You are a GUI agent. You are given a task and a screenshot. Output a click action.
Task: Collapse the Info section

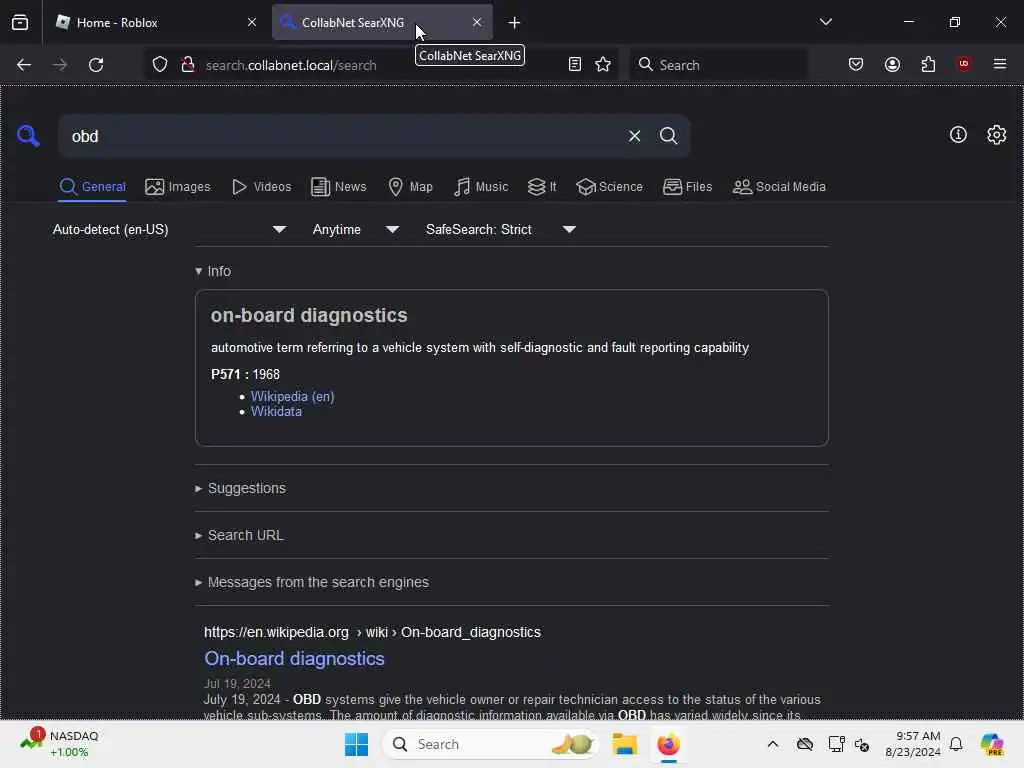click(x=213, y=271)
